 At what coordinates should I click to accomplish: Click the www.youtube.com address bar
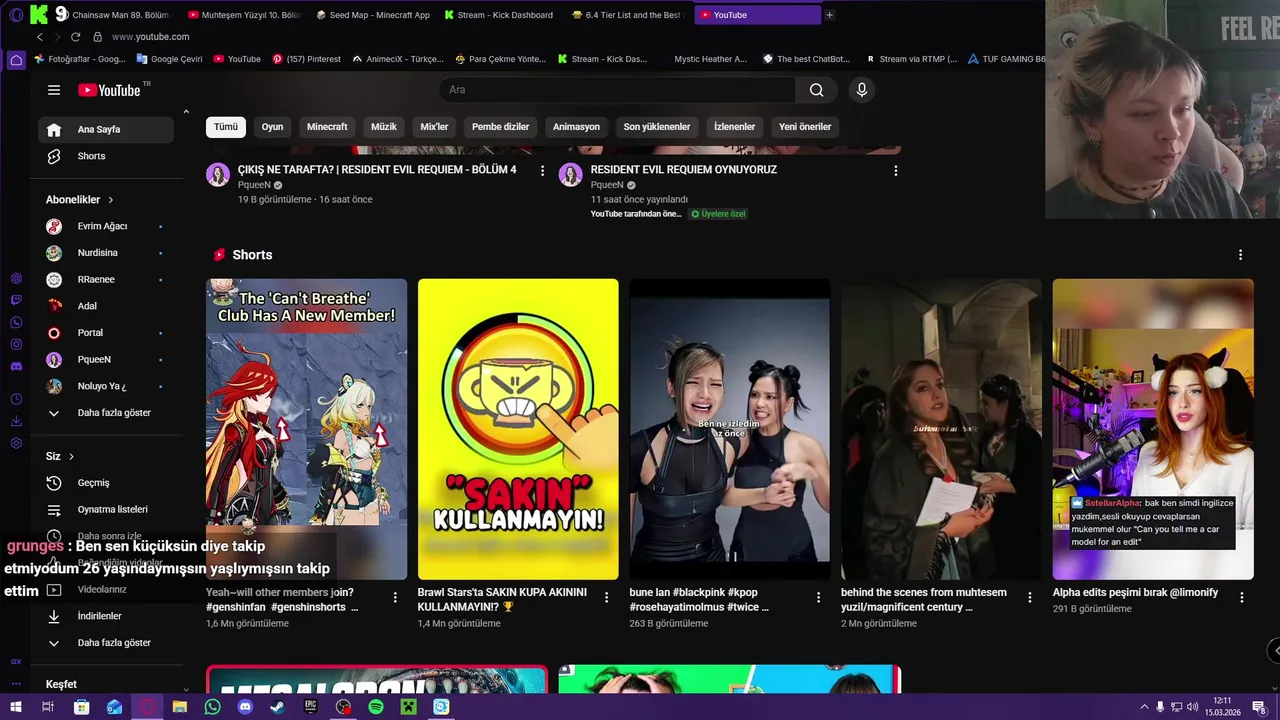[x=150, y=37]
